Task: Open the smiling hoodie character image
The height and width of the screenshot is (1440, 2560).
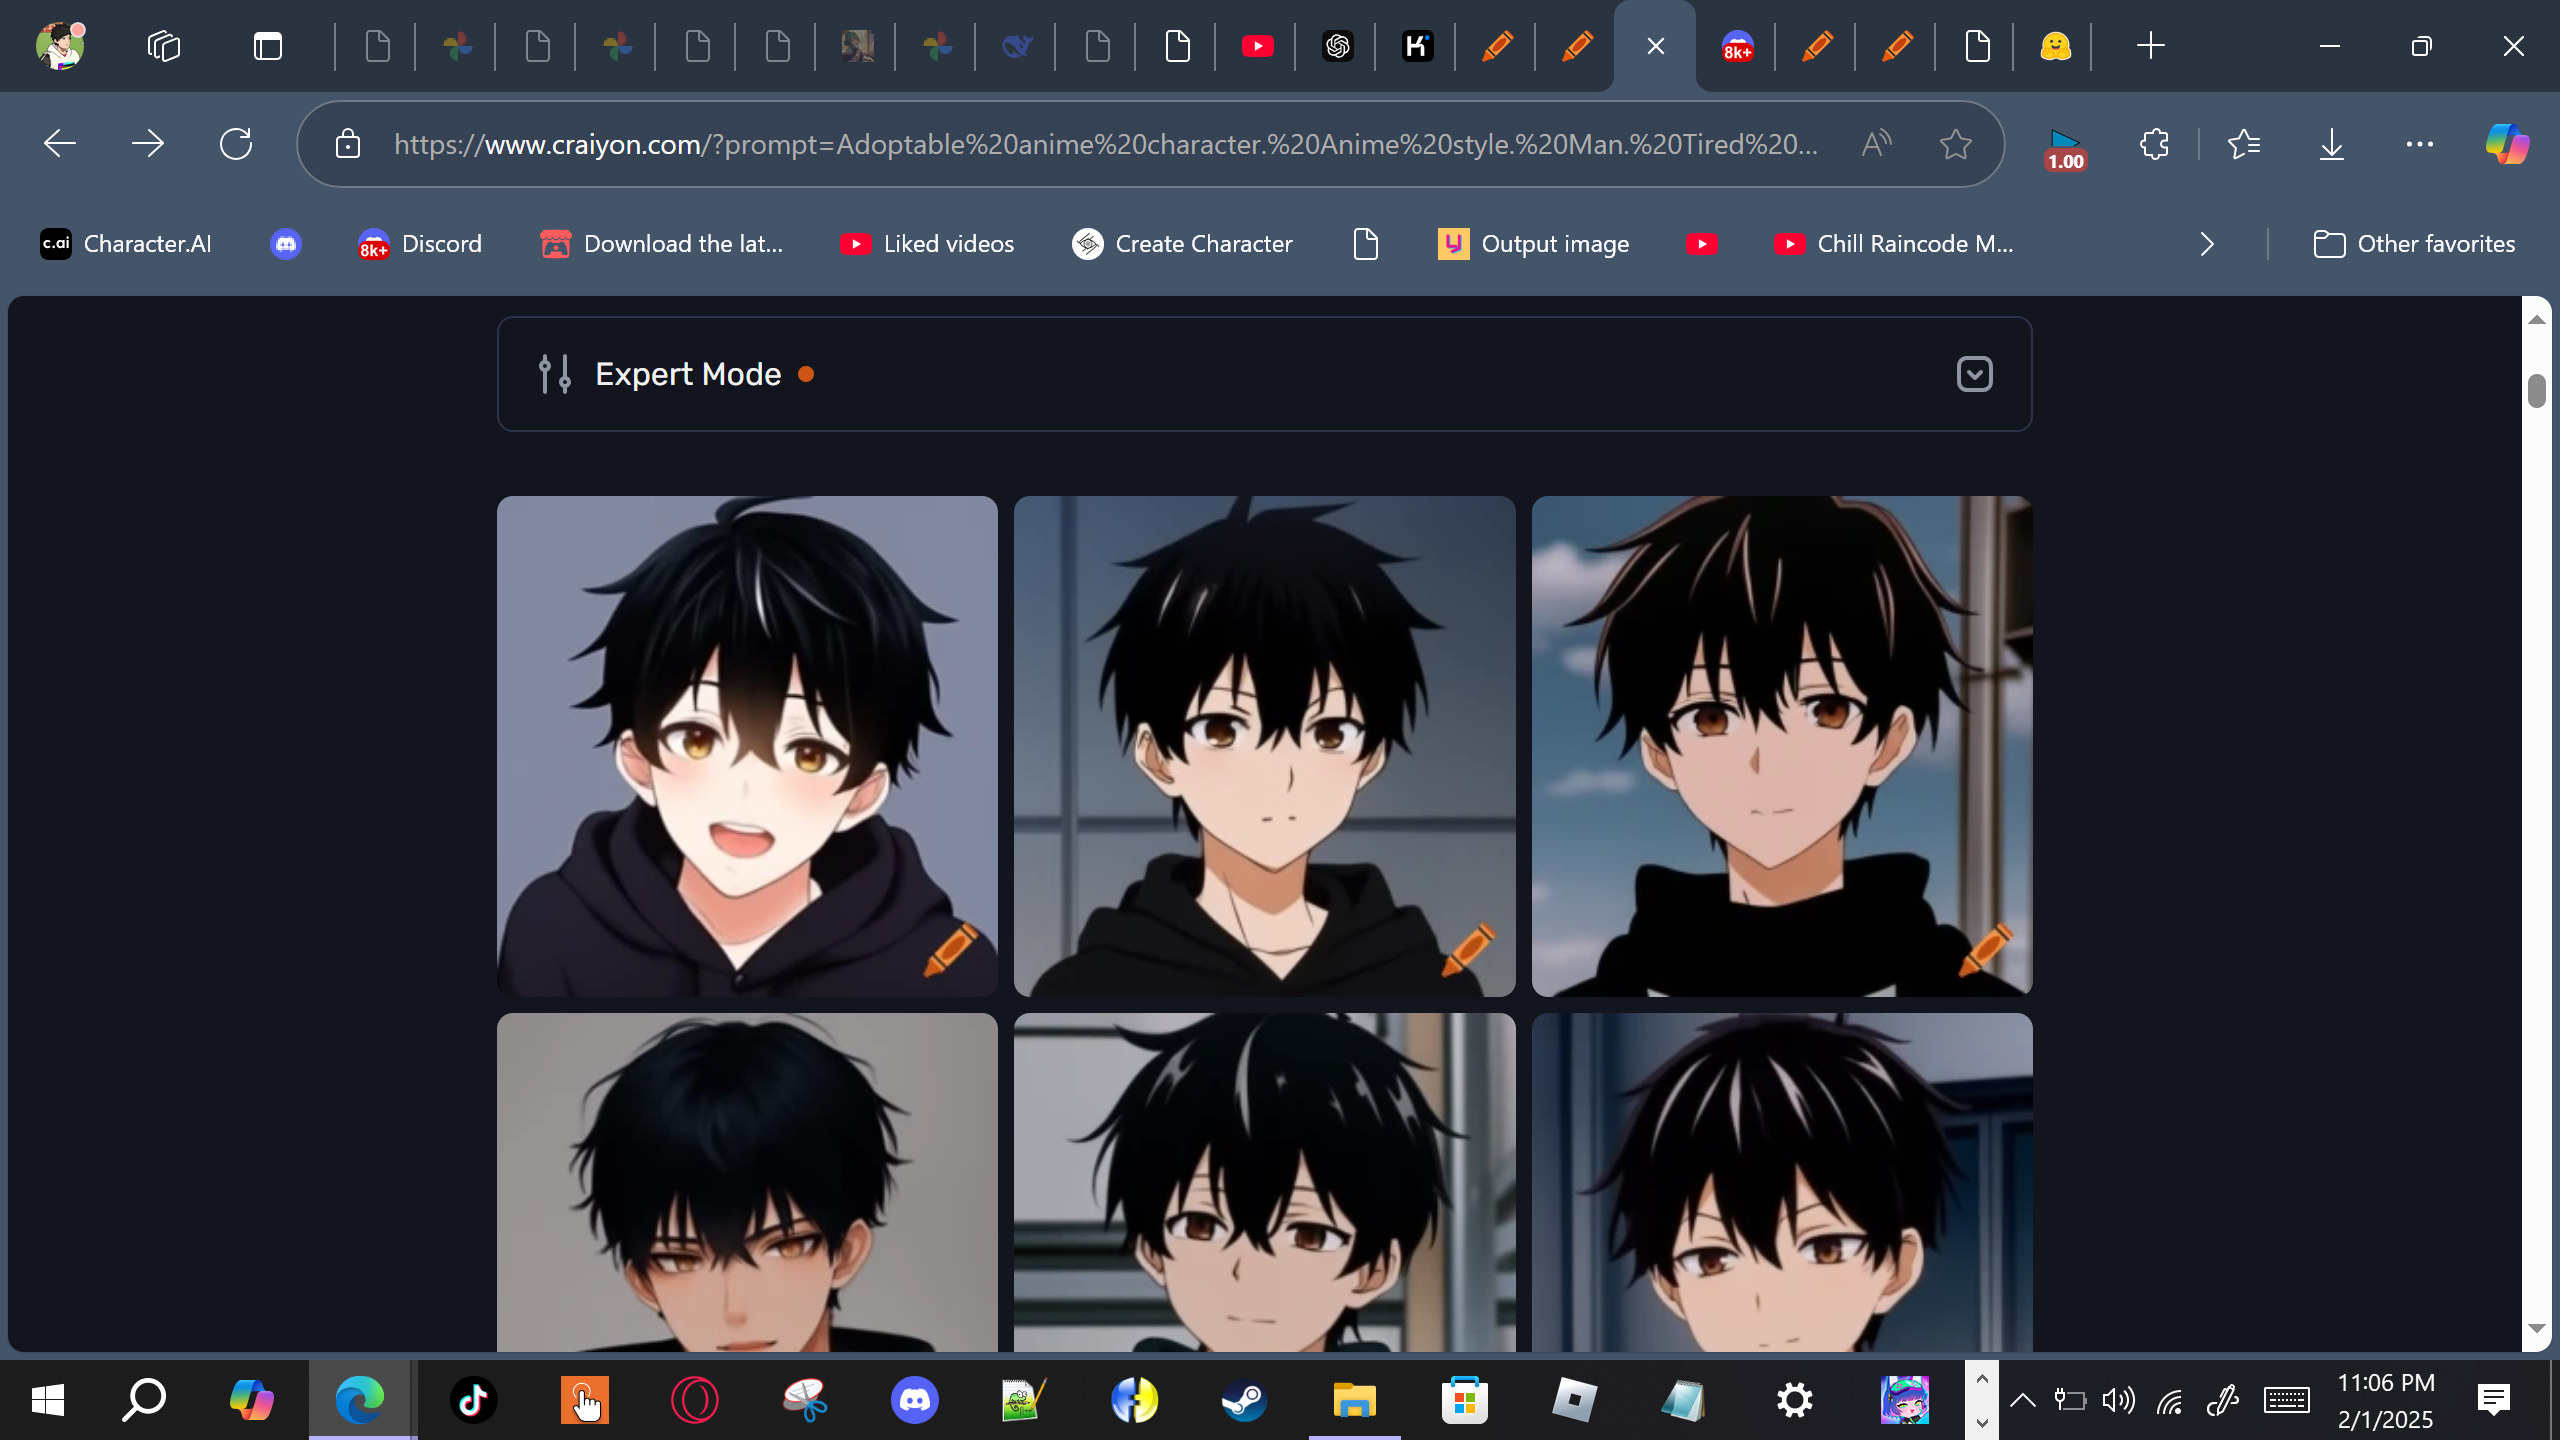Action: pos(747,746)
